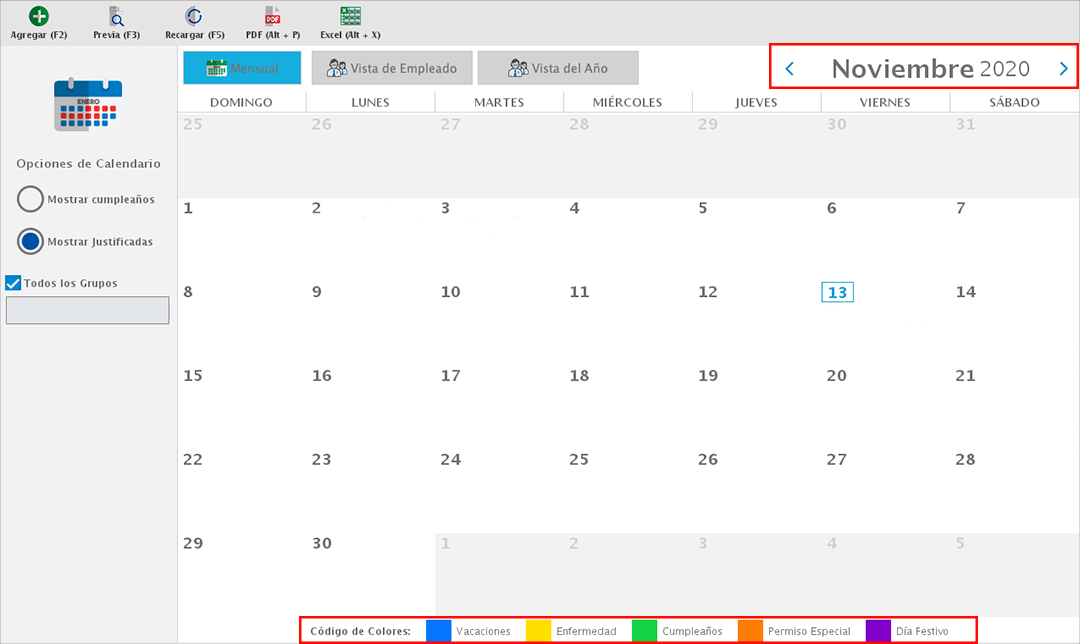1080x644 pixels.
Task: Open the Previa print preview icon
Action: point(116,16)
